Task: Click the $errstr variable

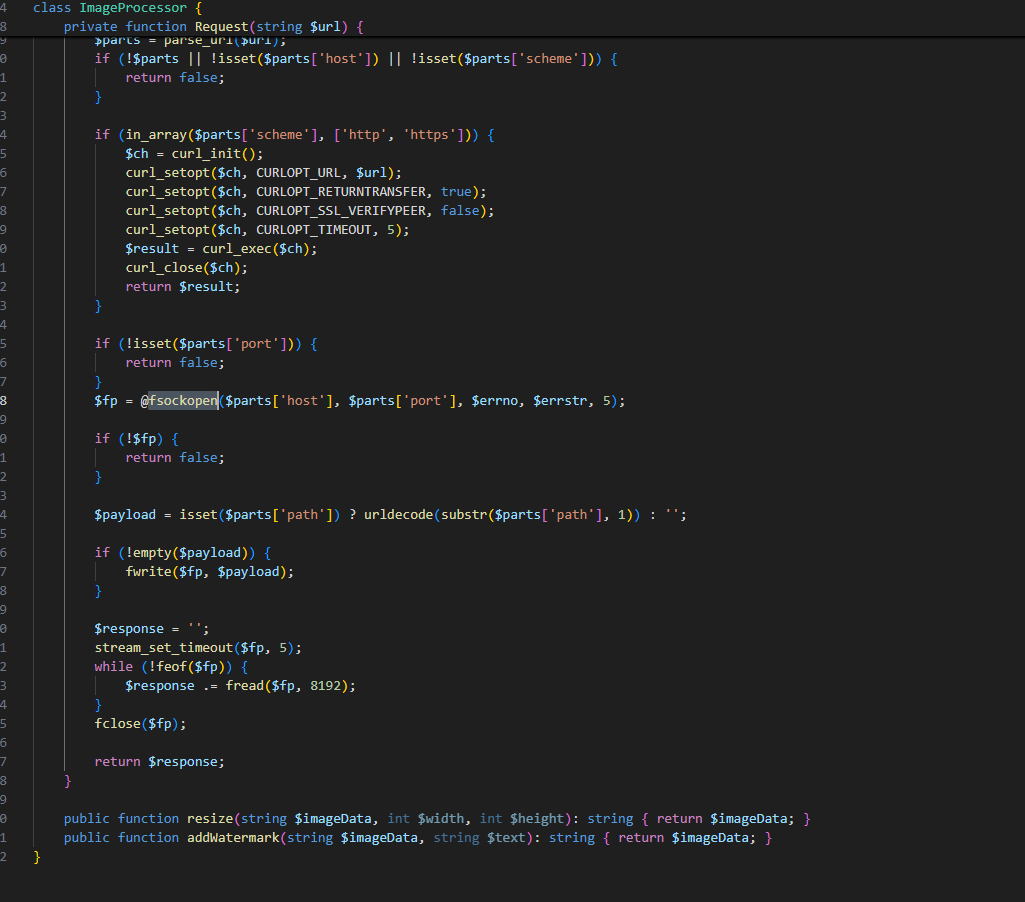Action: click(564, 401)
